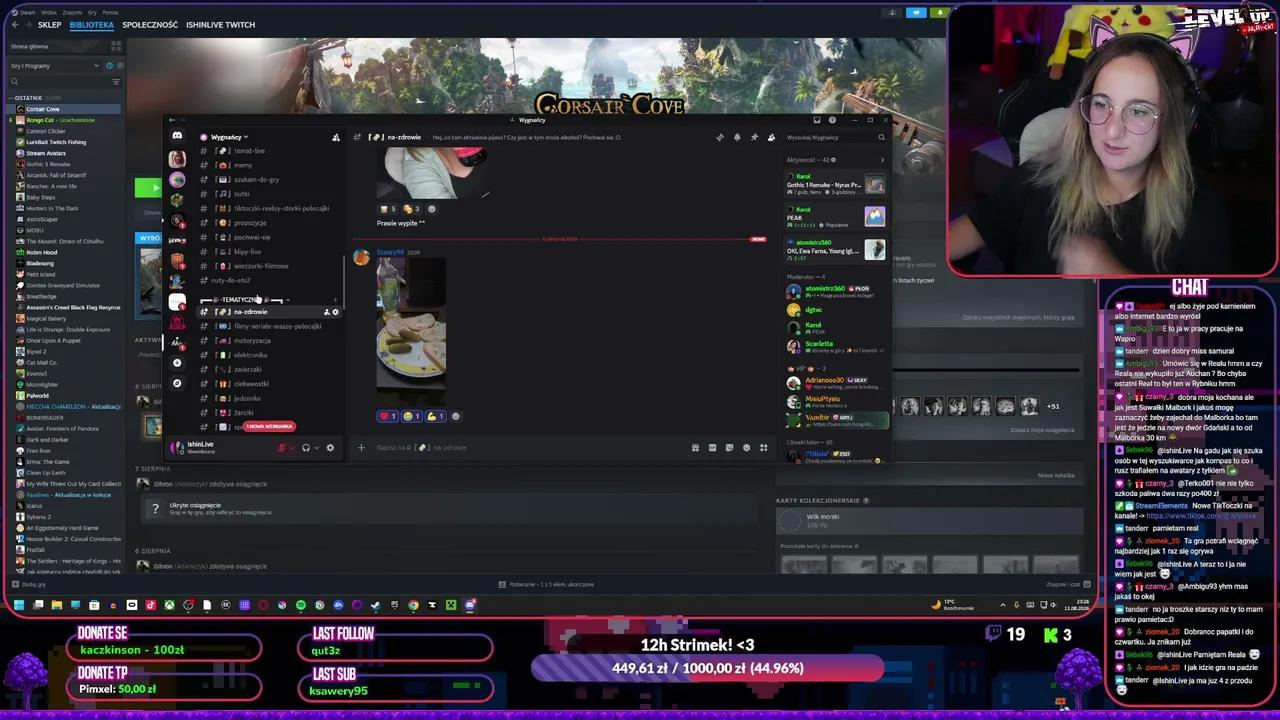Click the attach file plus in message bar
The width and height of the screenshot is (1280, 720).
(361, 448)
